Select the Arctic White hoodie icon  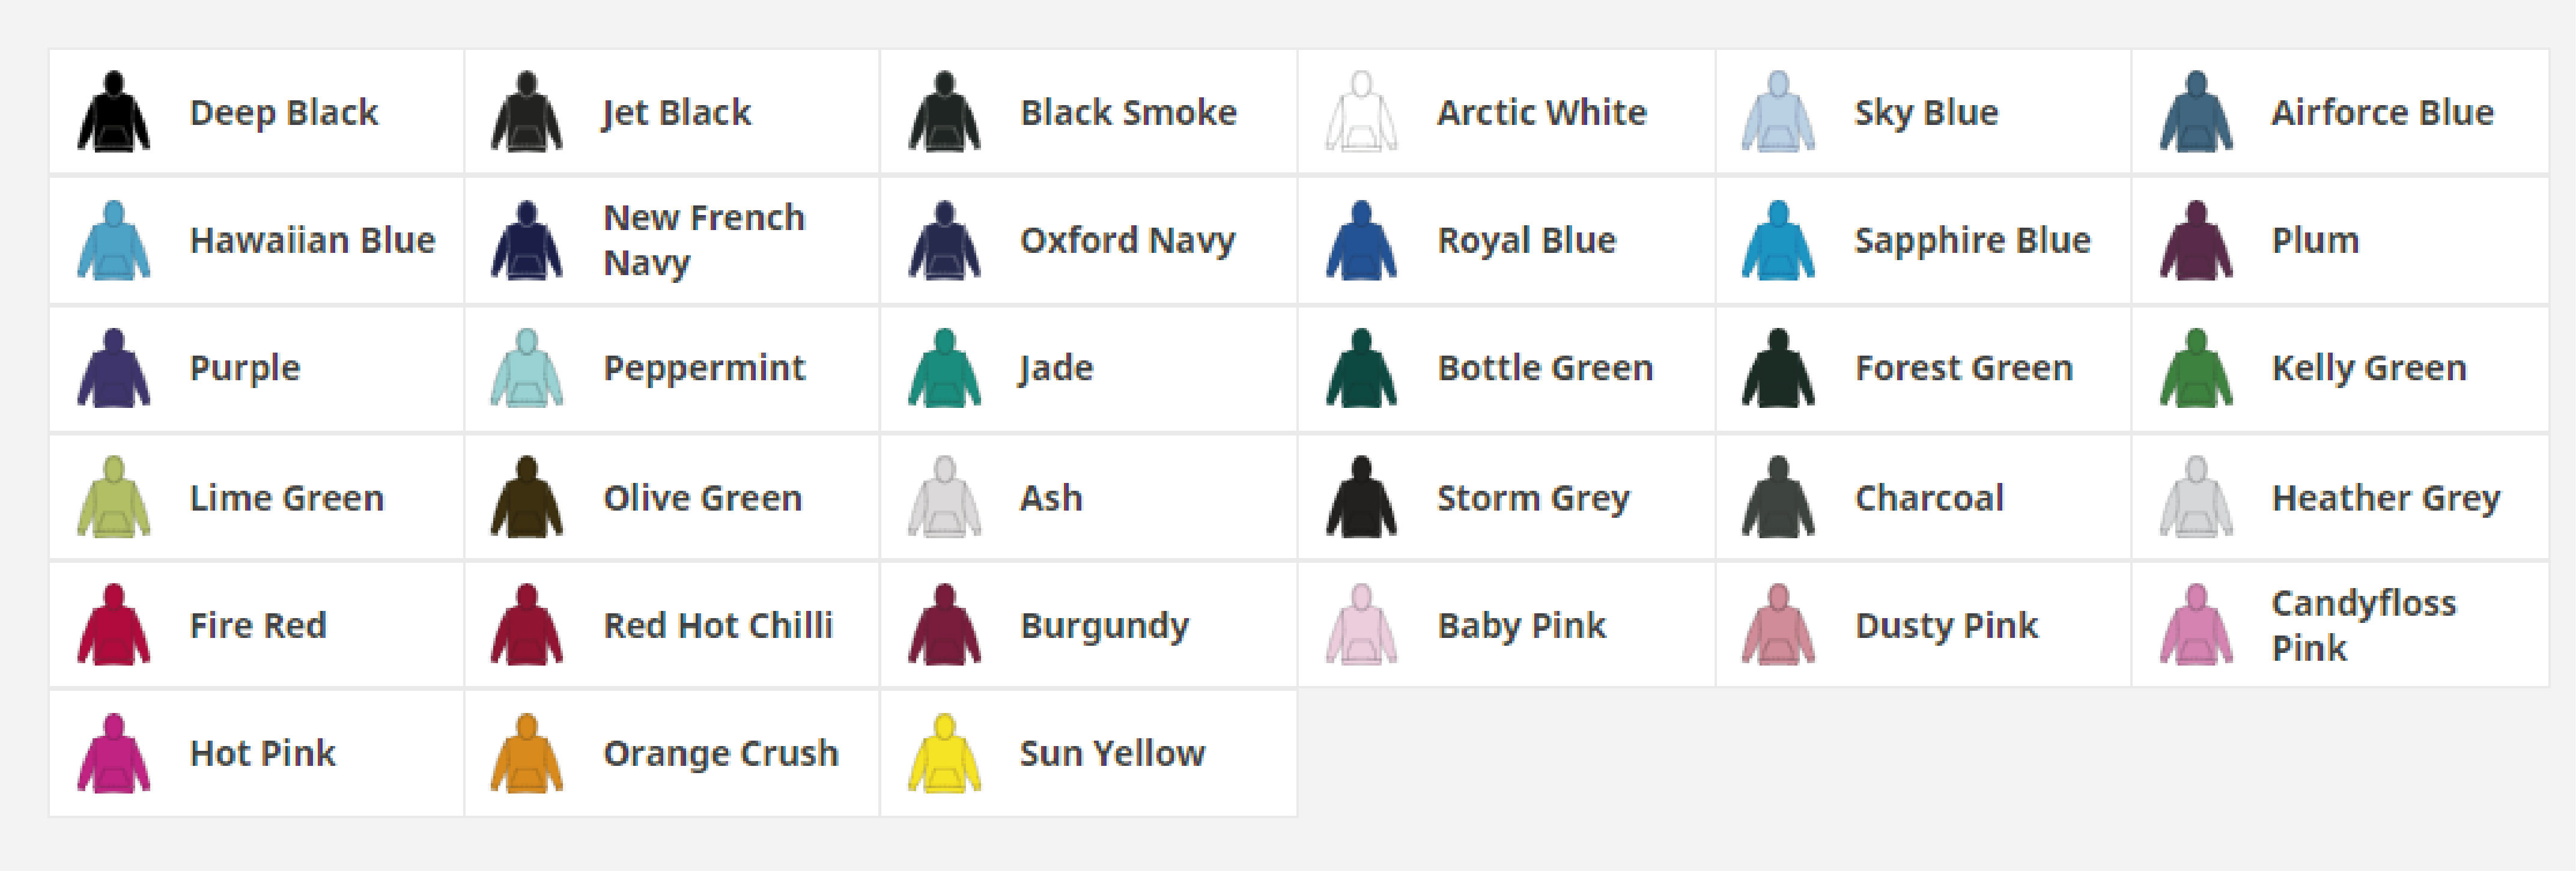click(x=1361, y=111)
